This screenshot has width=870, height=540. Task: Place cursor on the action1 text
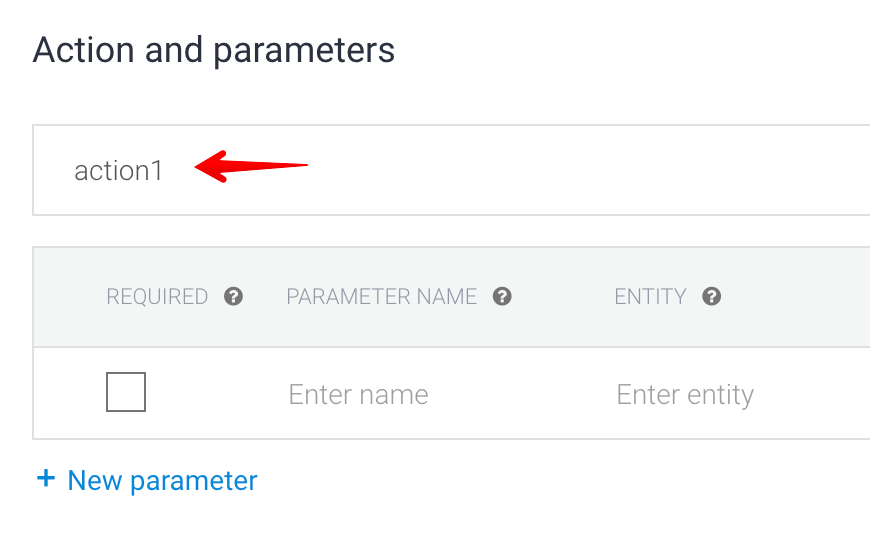(118, 170)
